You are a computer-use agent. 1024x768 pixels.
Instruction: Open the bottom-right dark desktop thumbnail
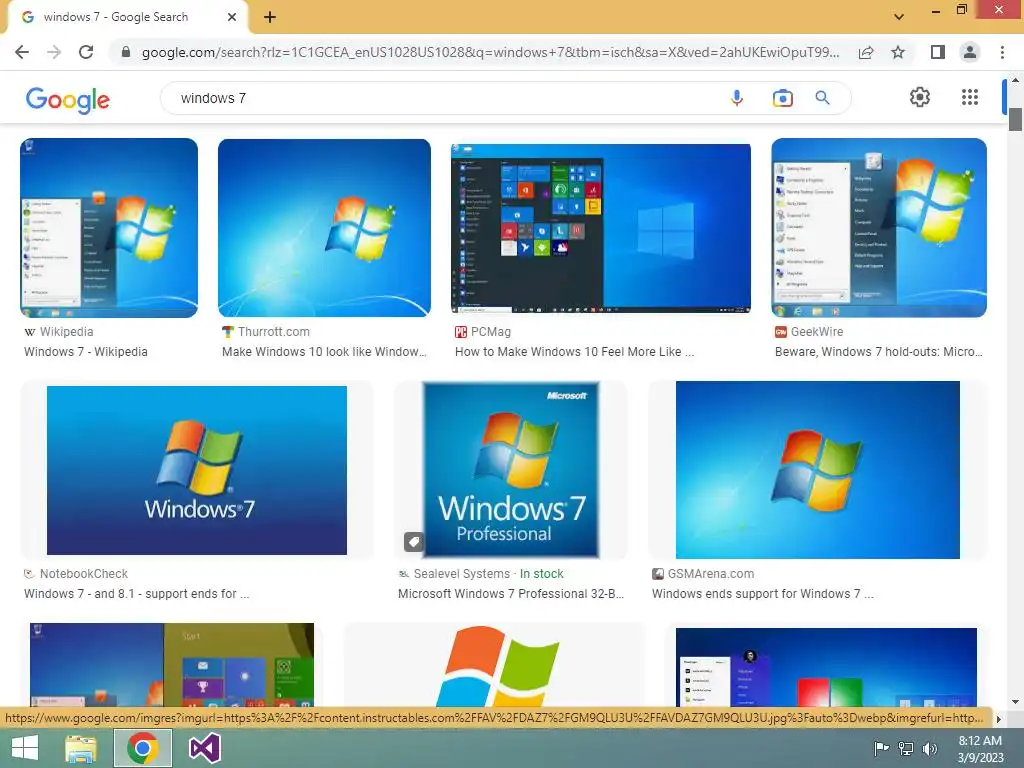(826, 667)
